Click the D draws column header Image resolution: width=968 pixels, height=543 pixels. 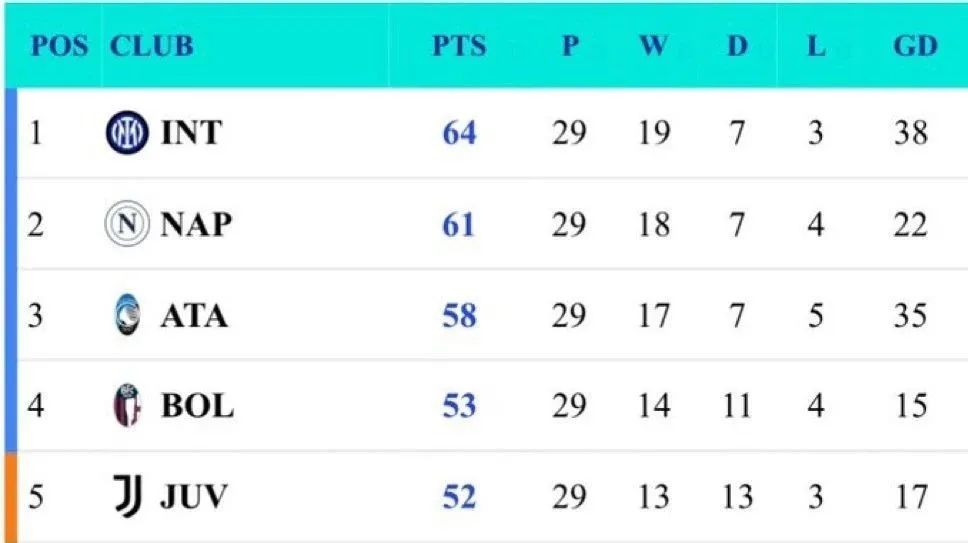coord(737,46)
